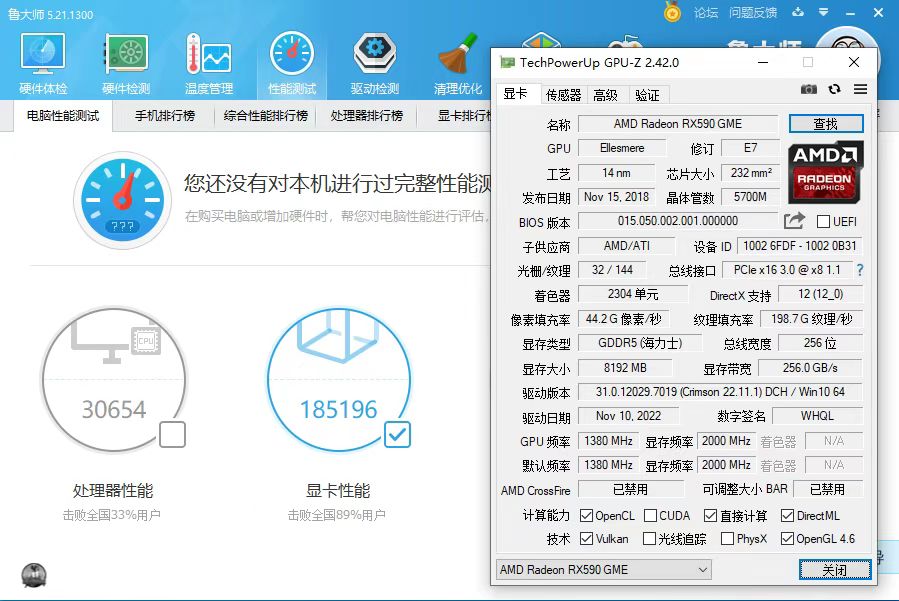Toggle 光线追踪 ray tracing checkbox
The width and height of the screenshot is (899, 601).
[x=649, y=538]
